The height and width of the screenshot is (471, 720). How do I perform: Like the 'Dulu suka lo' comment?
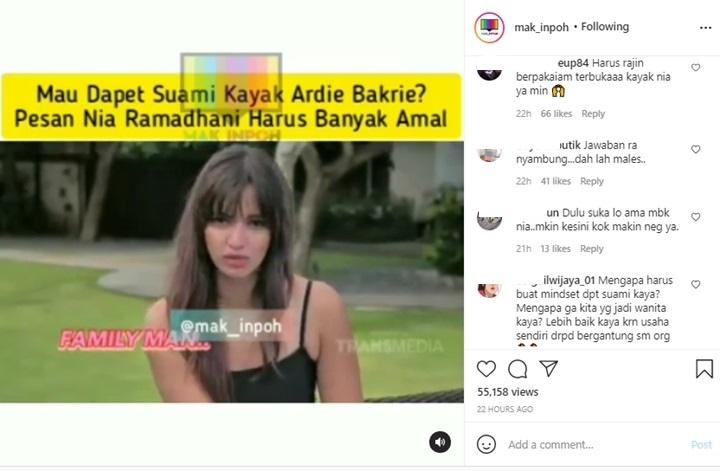click(696, 217)
